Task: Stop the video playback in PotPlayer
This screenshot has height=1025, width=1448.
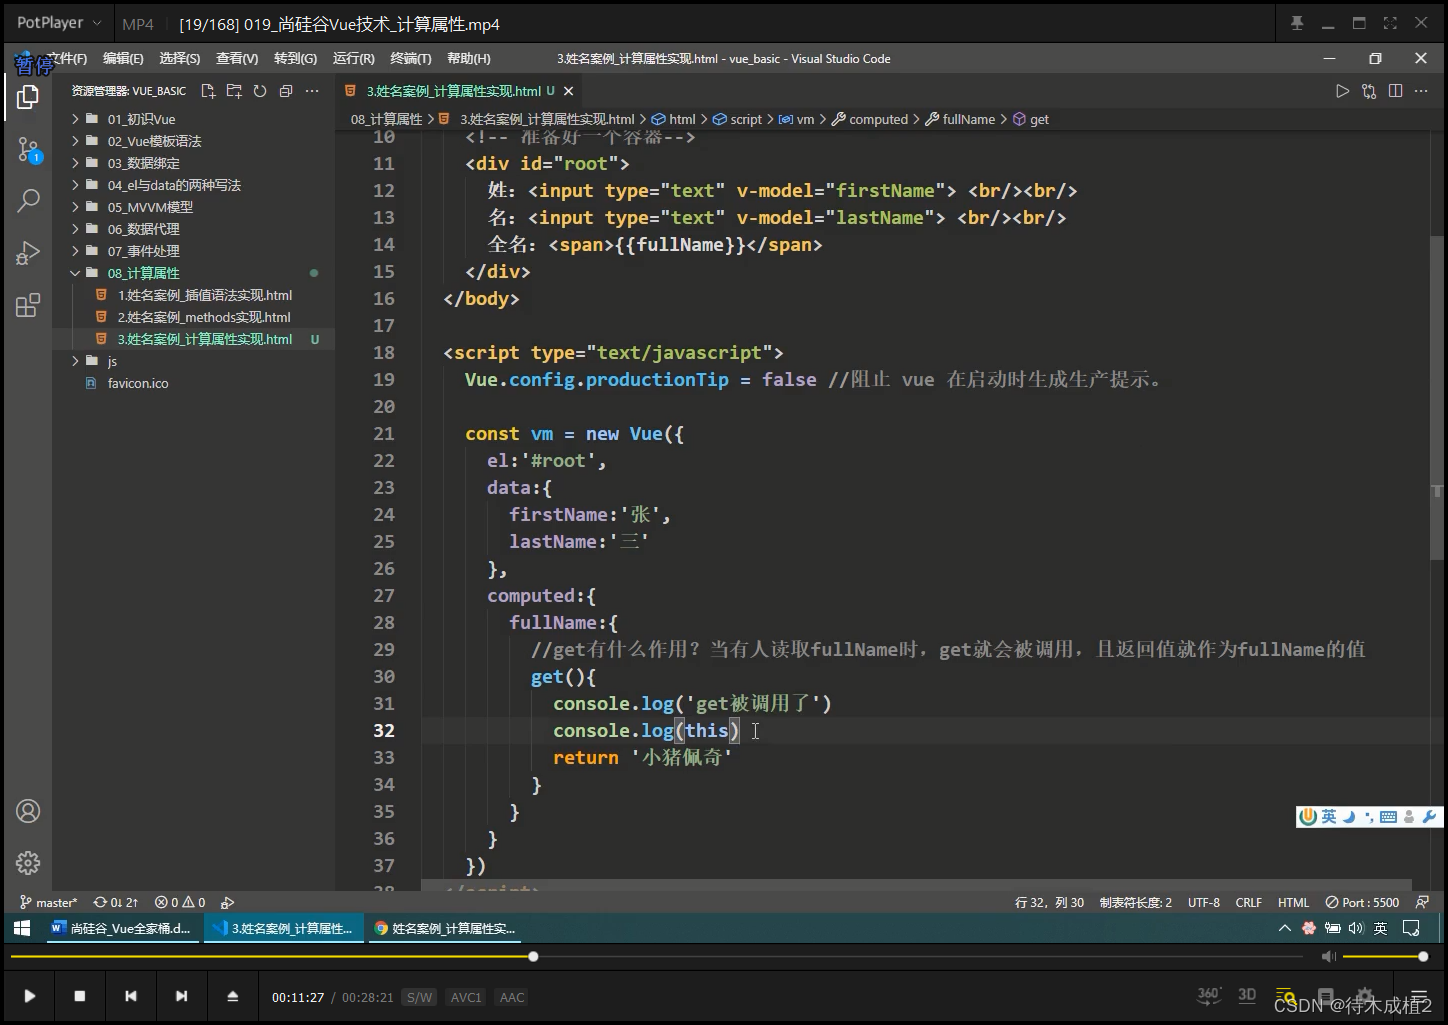Action: (x=80, y=996)
